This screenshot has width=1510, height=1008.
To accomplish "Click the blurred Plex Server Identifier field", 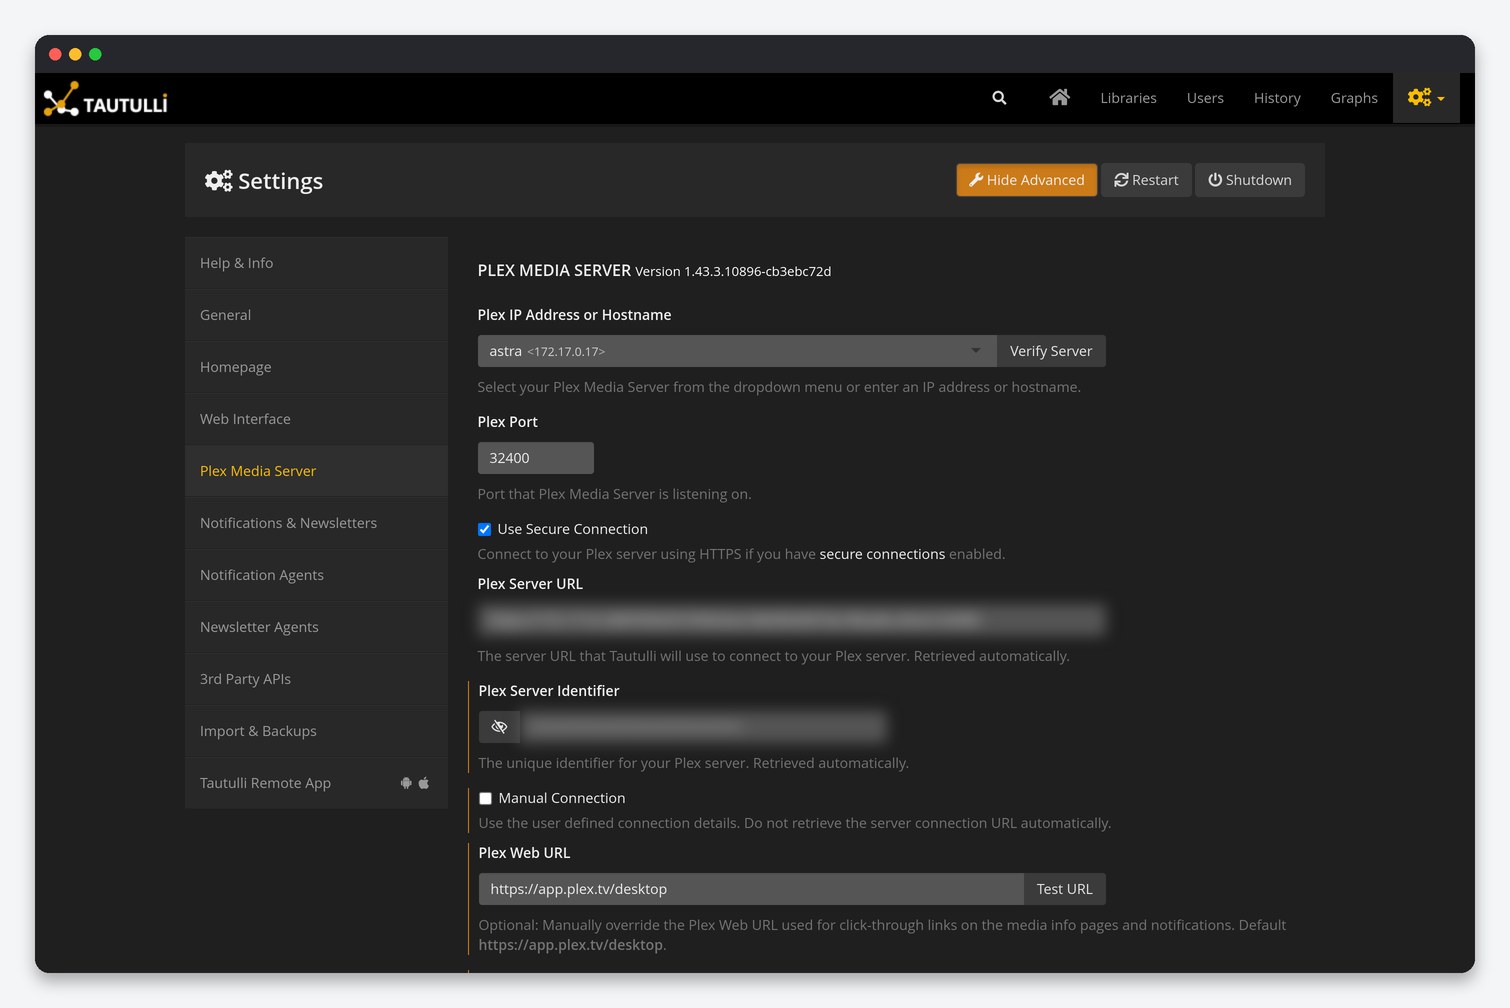I will click(x=703, y=727).
